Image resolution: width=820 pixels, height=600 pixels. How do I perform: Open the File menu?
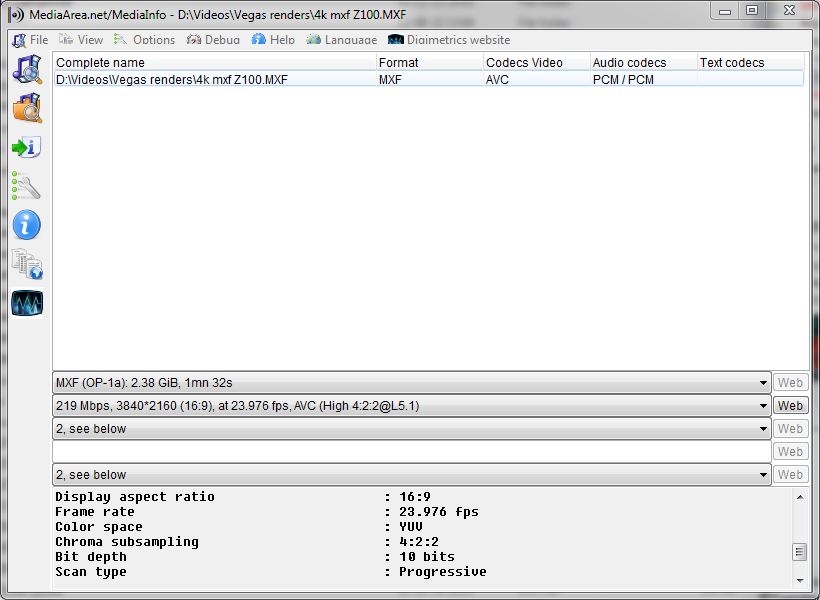[x=30, y=40]
